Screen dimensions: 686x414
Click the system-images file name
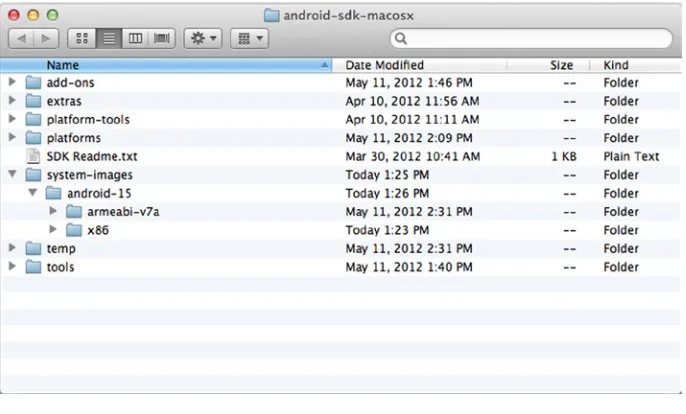pyautogui.click(x=90, y=175)
